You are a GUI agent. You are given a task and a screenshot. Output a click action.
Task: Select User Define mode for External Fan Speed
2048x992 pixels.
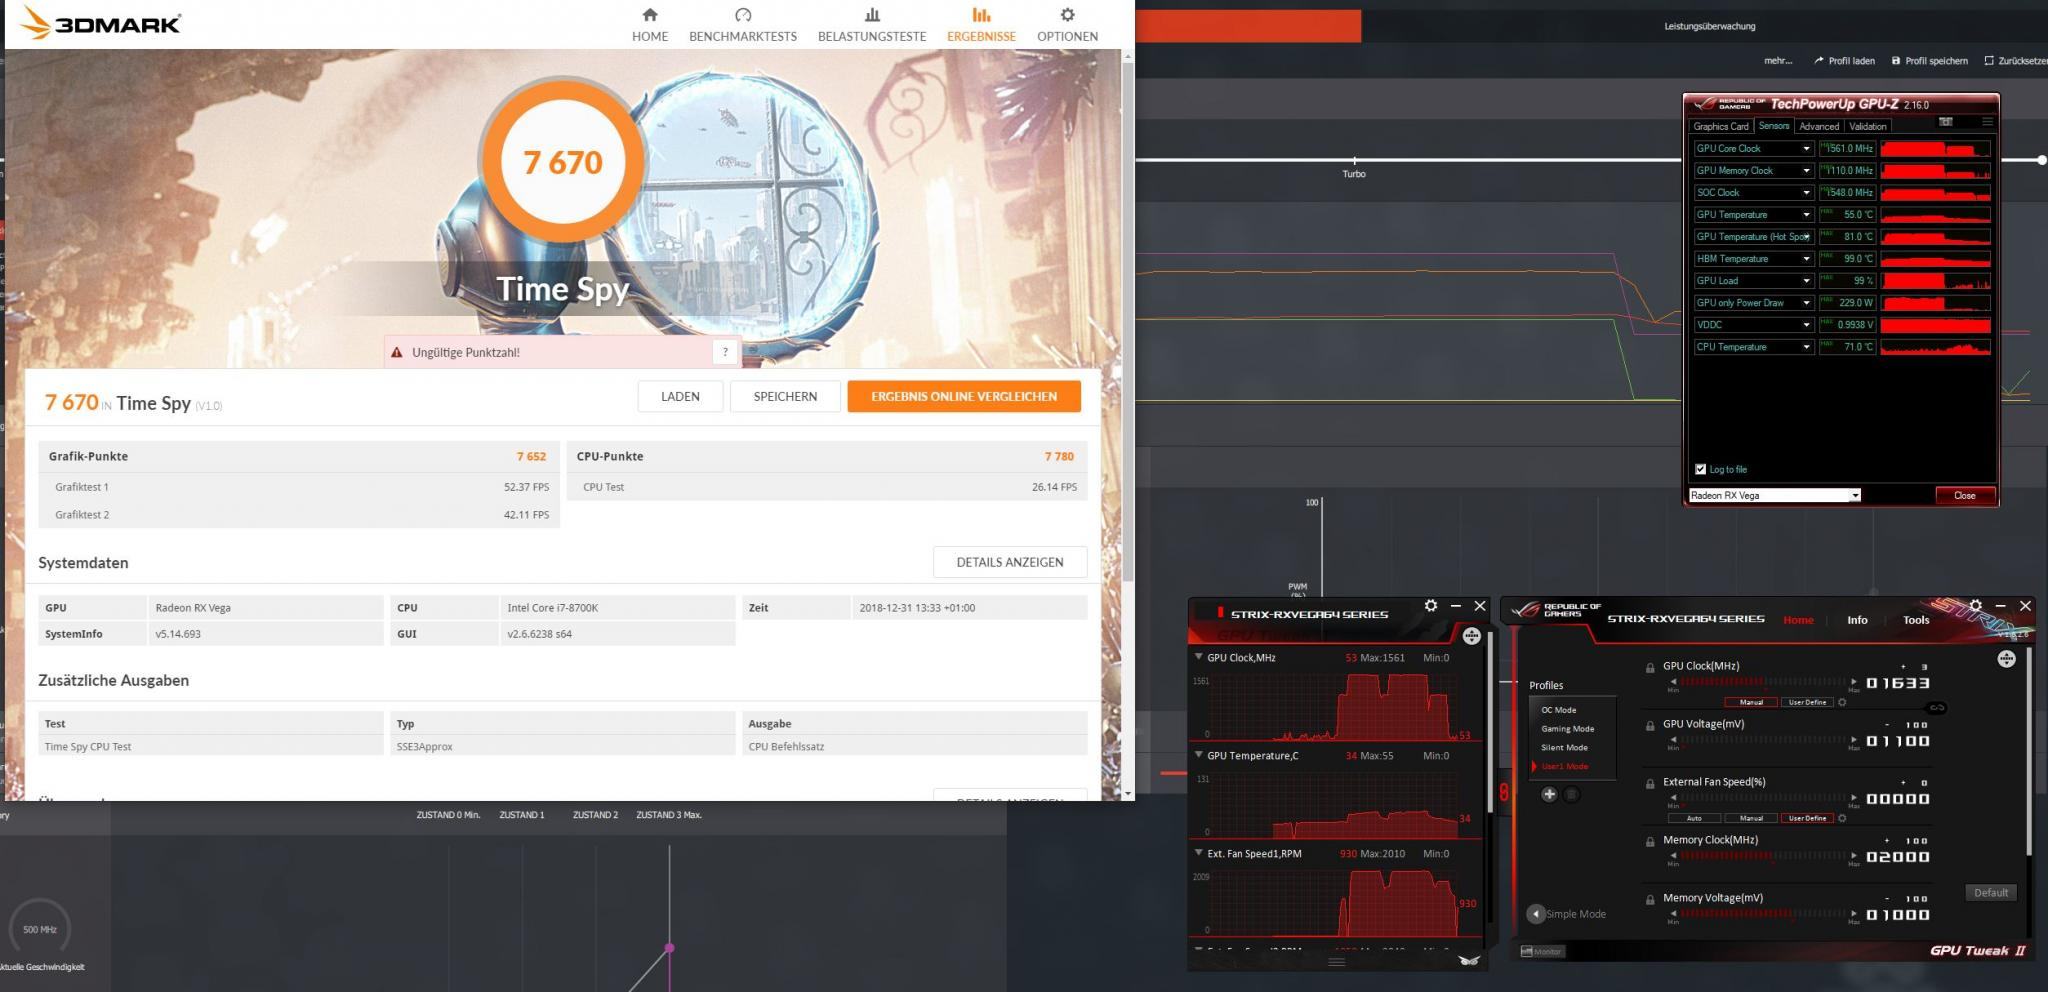(x=1807, y=818)
